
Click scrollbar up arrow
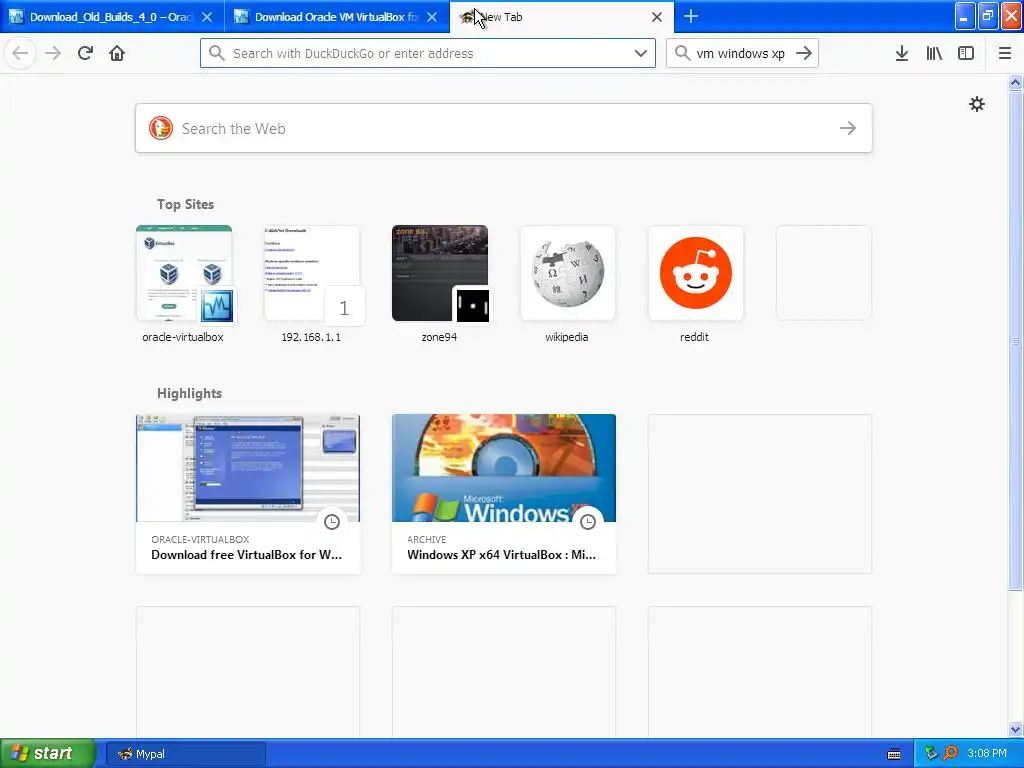point(1016,82)
